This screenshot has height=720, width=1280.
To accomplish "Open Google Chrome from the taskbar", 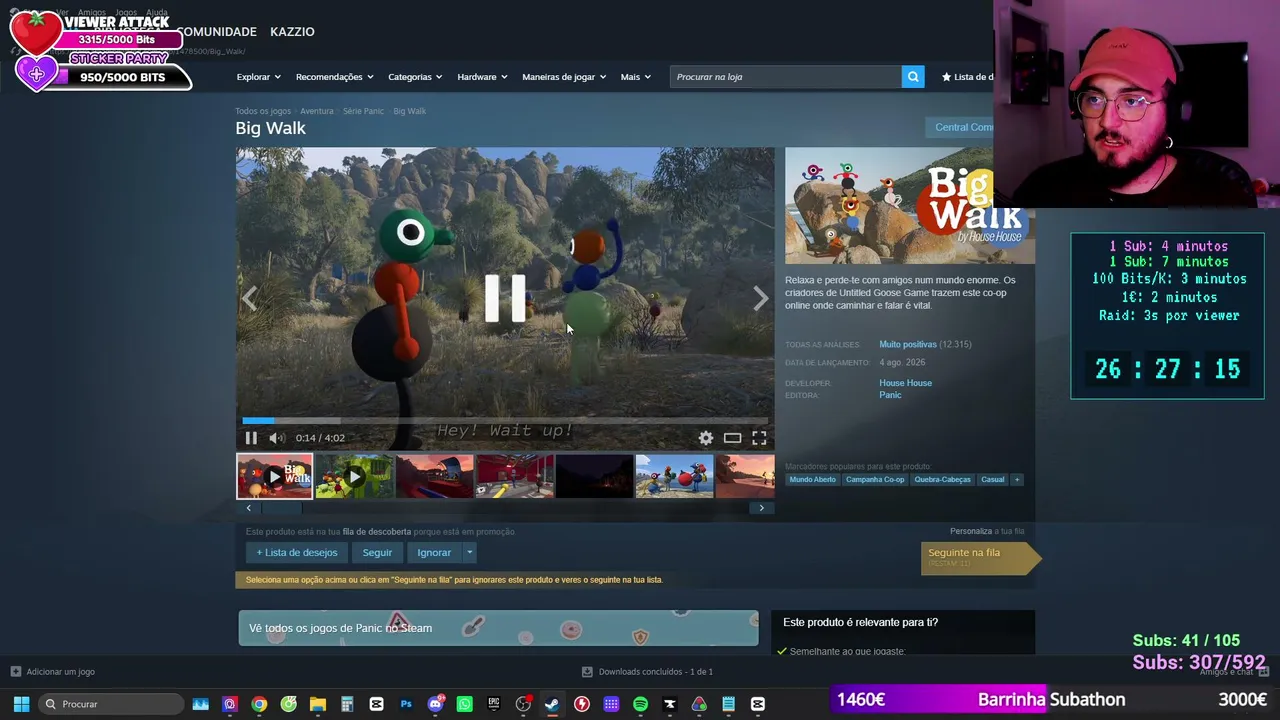I will (259, 704).
